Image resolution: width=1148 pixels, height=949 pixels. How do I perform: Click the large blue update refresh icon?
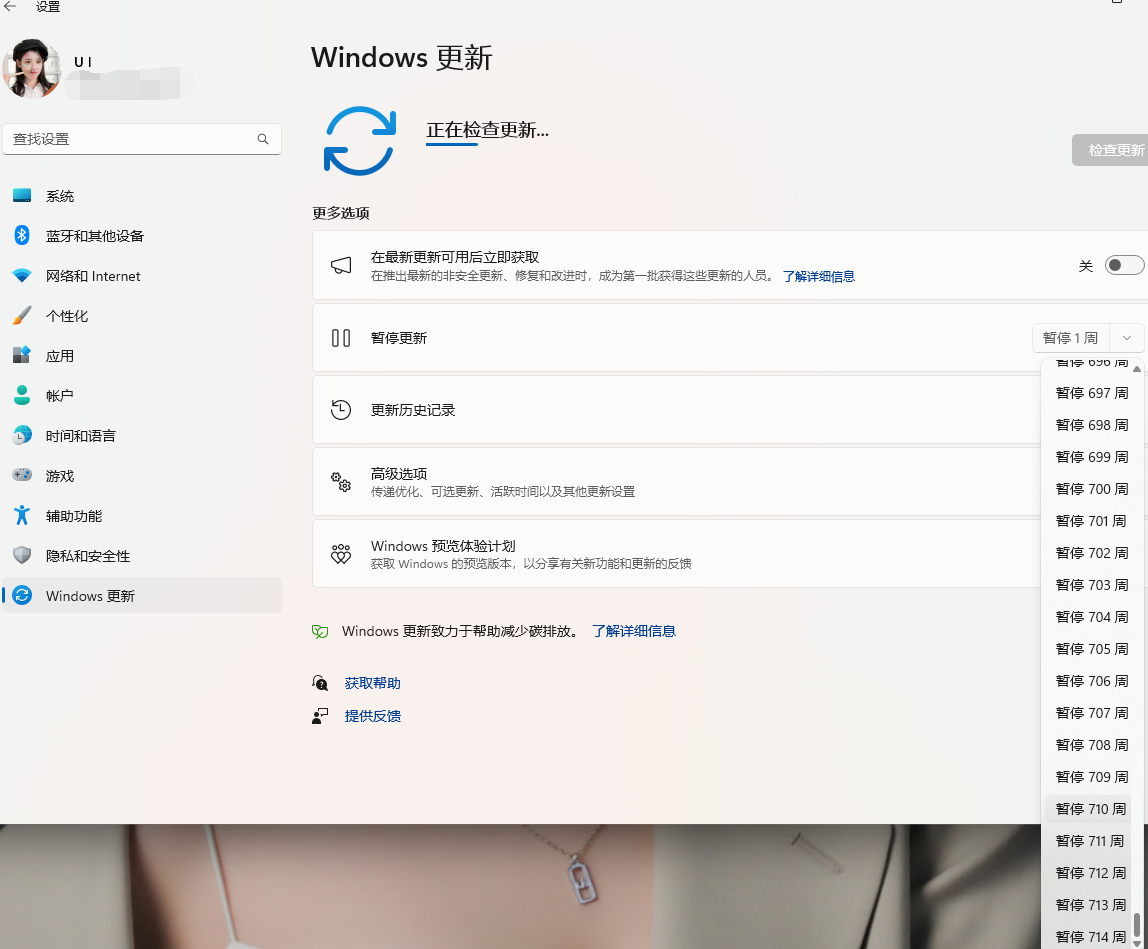[359, 141]
